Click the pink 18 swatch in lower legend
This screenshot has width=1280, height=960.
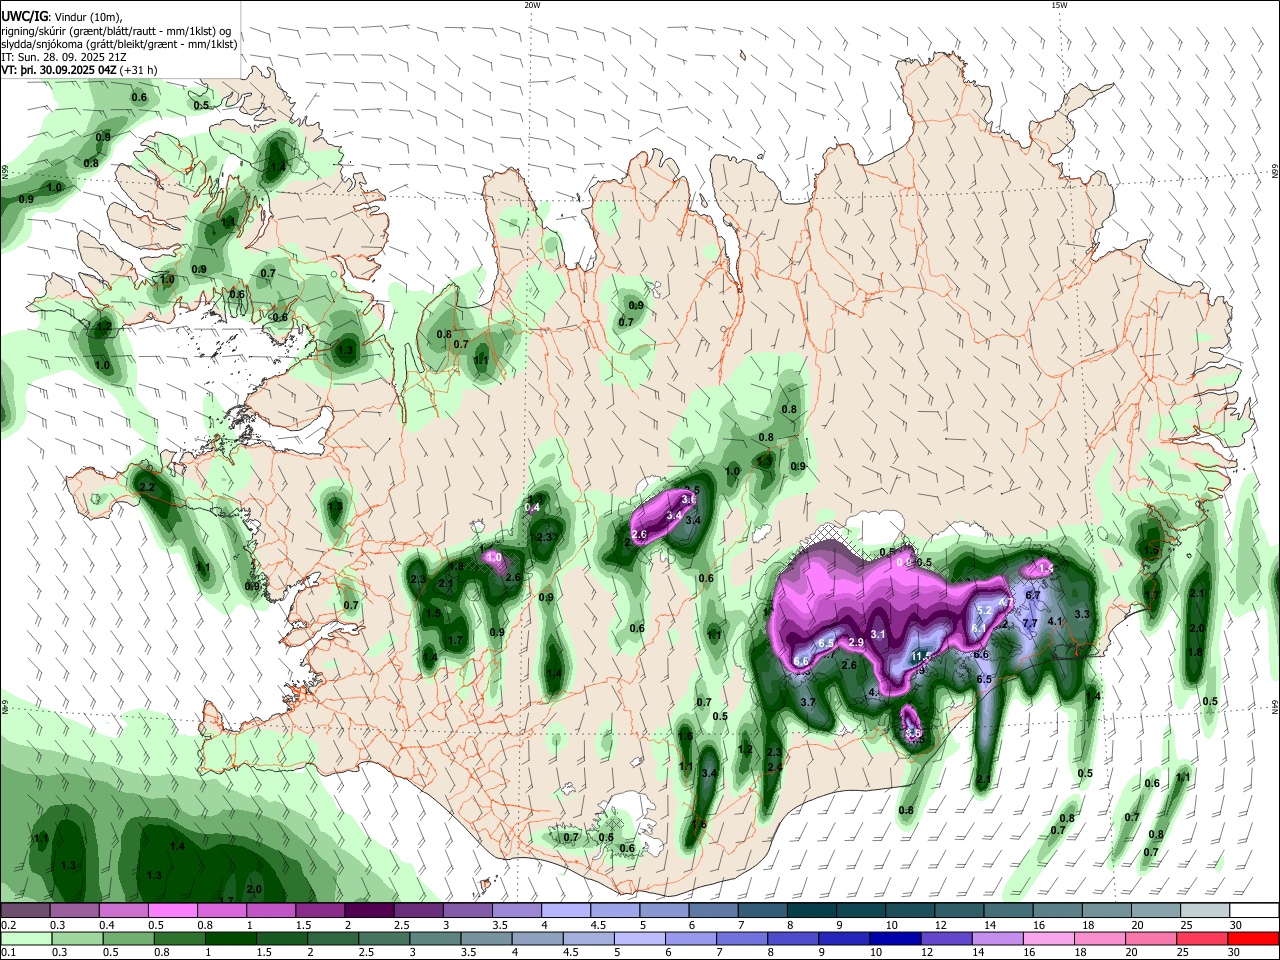click(x=1098, y=938)
